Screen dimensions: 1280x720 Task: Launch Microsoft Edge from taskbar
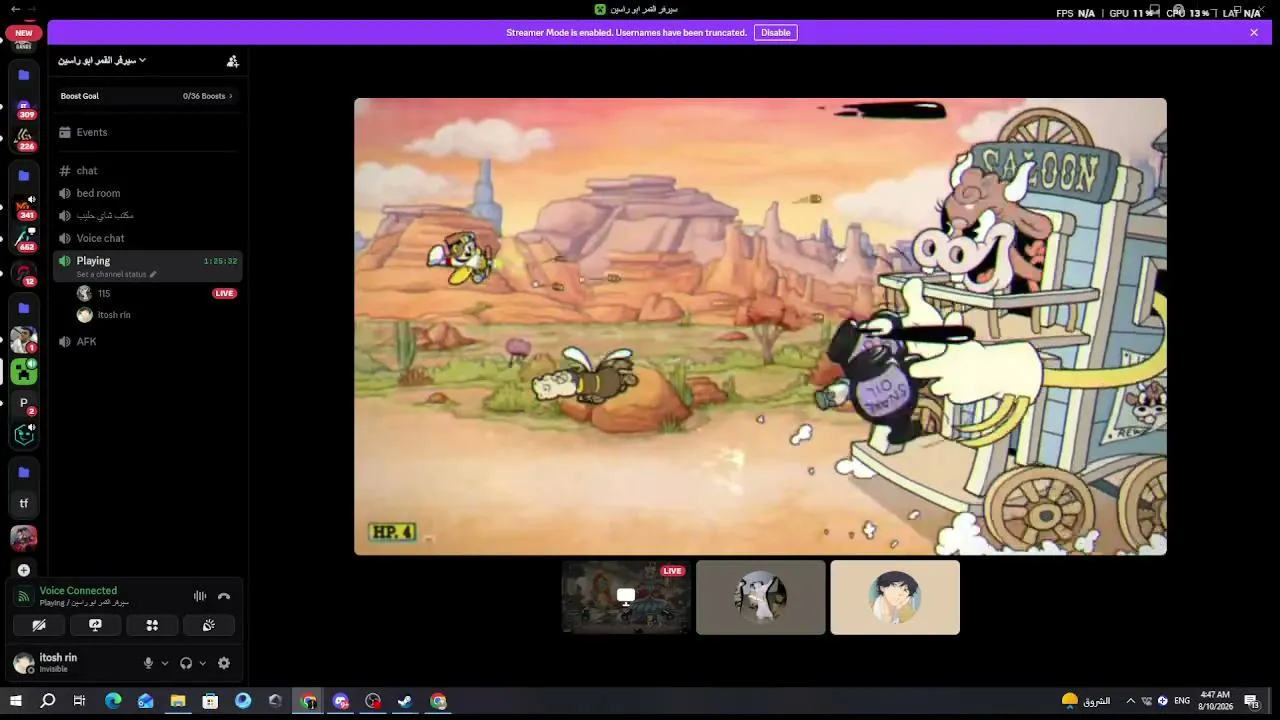click(x=113, y=701)
